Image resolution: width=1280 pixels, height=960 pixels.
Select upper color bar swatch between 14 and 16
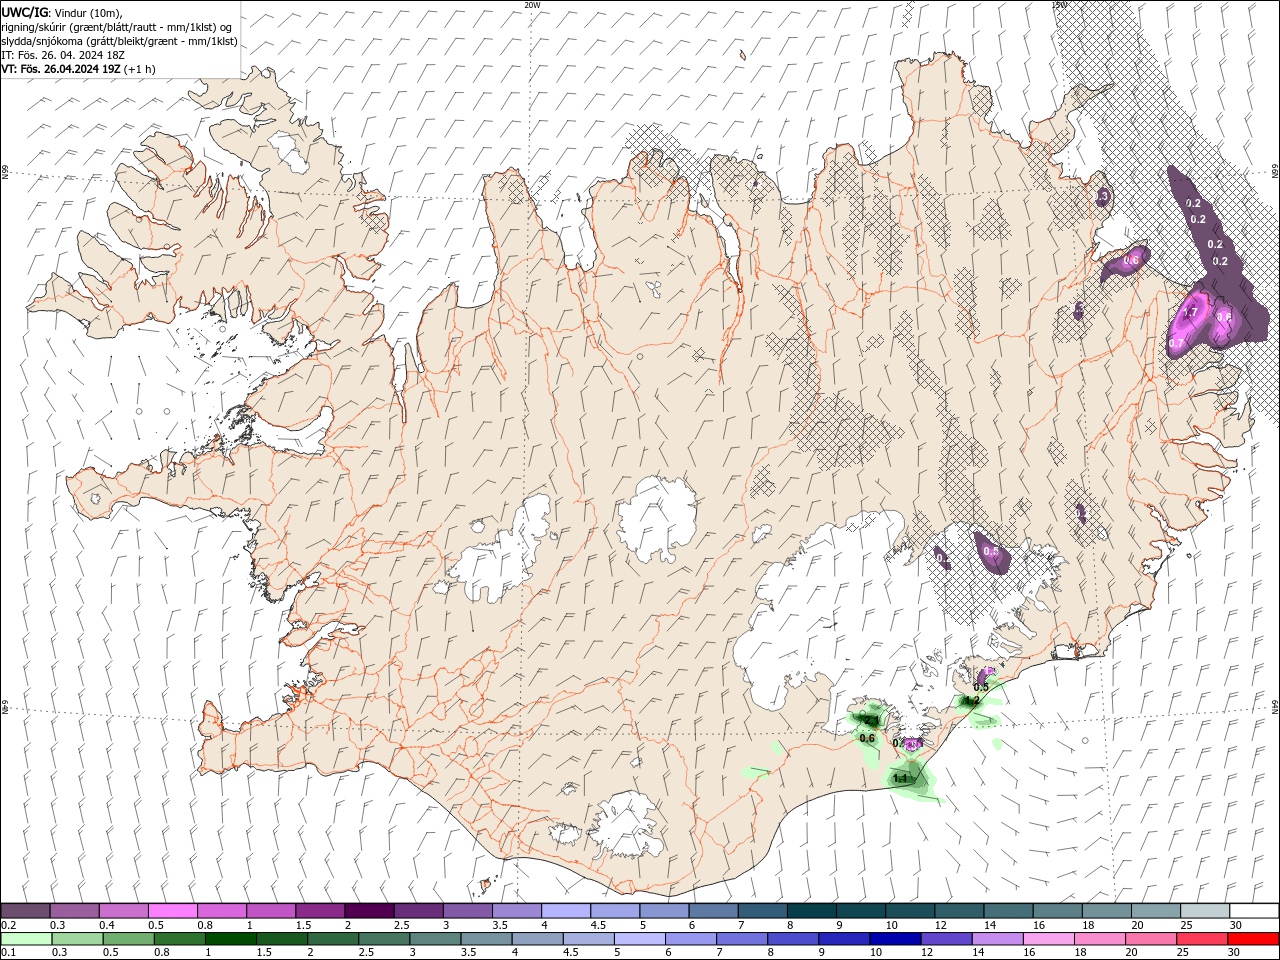coord(1008,911)
